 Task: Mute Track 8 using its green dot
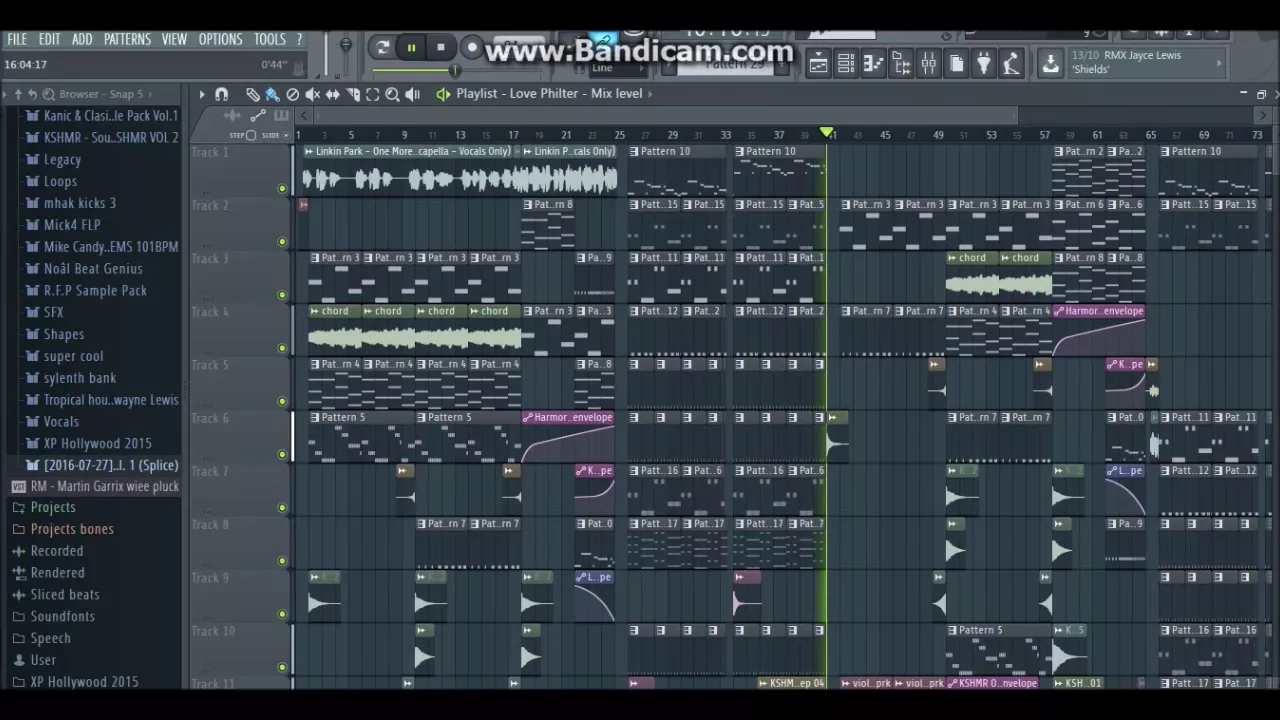pyautogui.click(x=282, y=560)
